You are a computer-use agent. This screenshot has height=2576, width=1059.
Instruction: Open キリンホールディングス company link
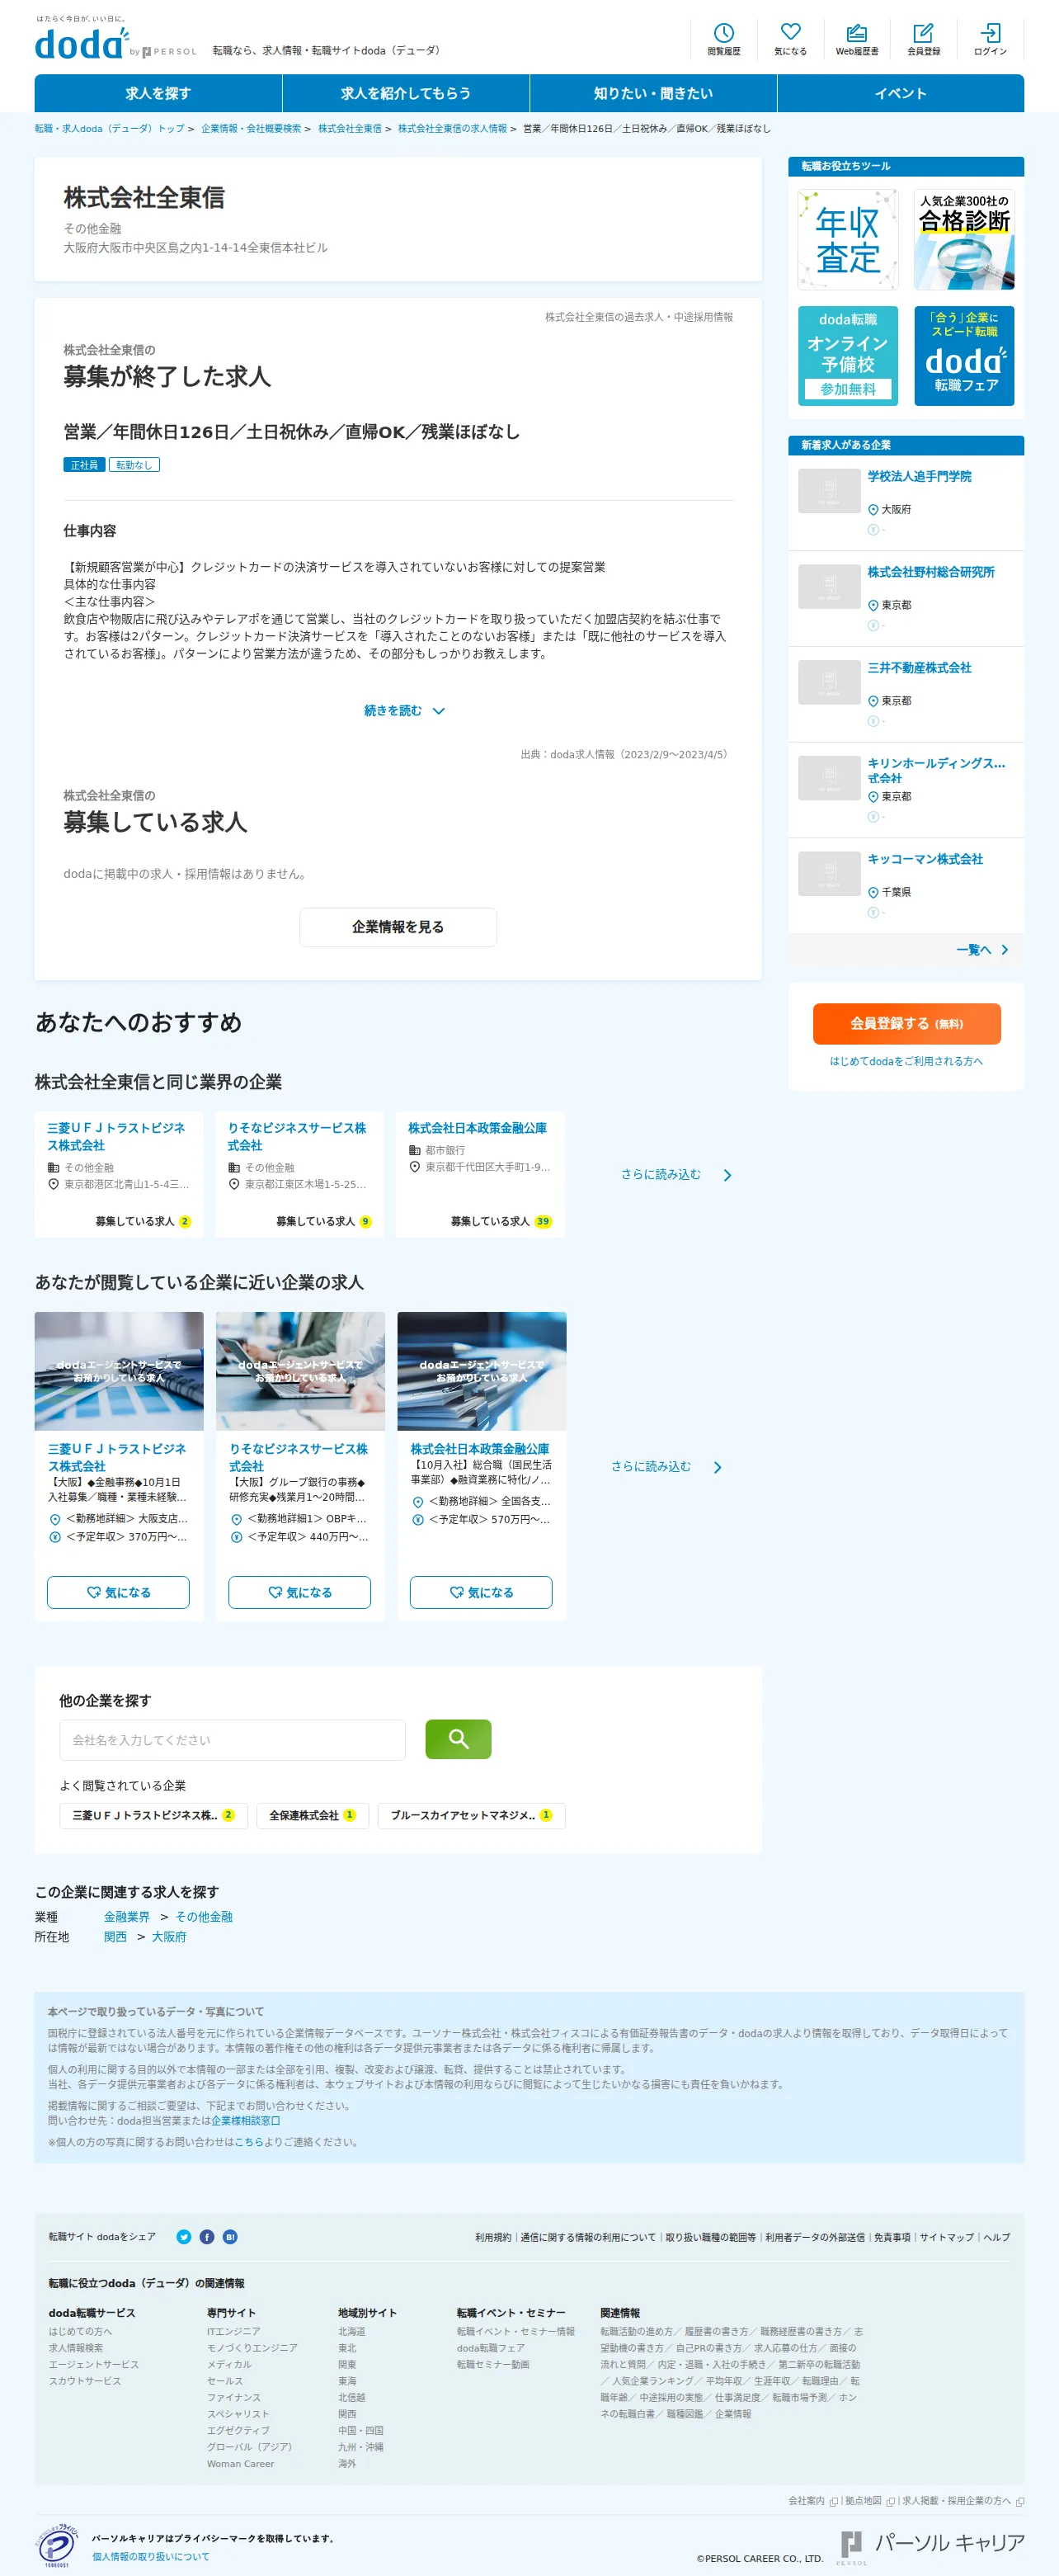pos(936,771)
